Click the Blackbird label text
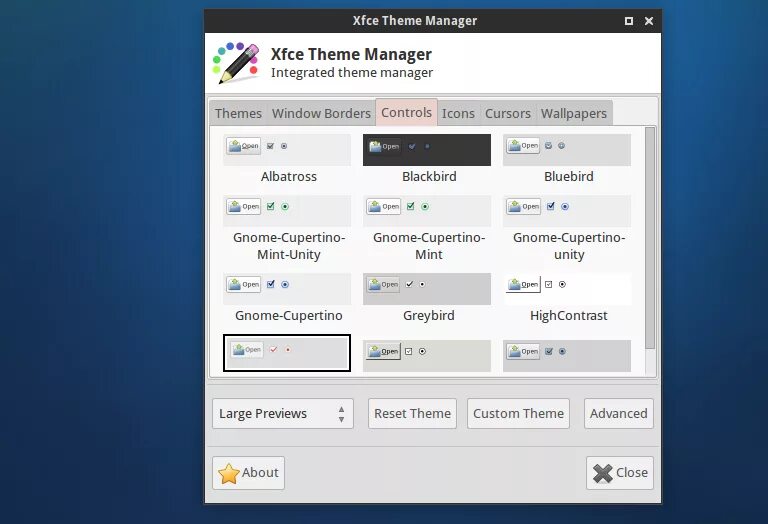This screenshot has width=768, height=524. point(429,176)
